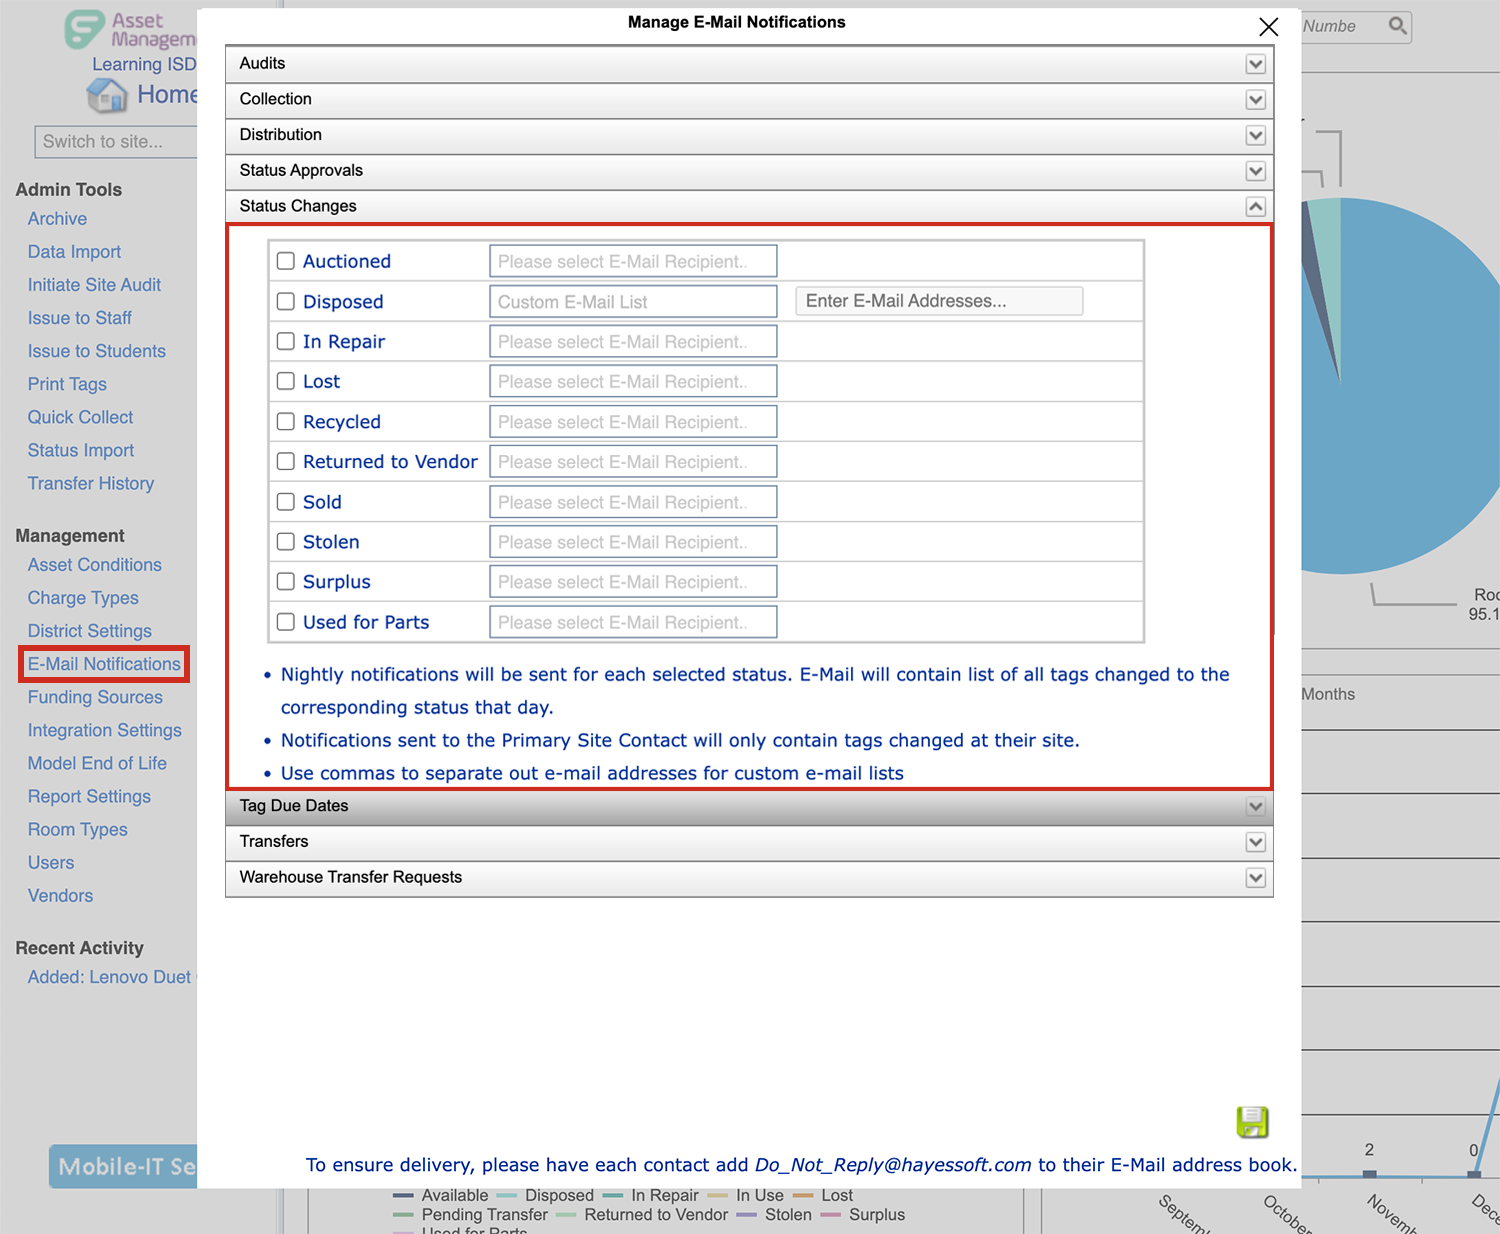Toggle the Returned to Vendor checkbox
This screenshot has height=1234, width=1500.
pos(286,461)
